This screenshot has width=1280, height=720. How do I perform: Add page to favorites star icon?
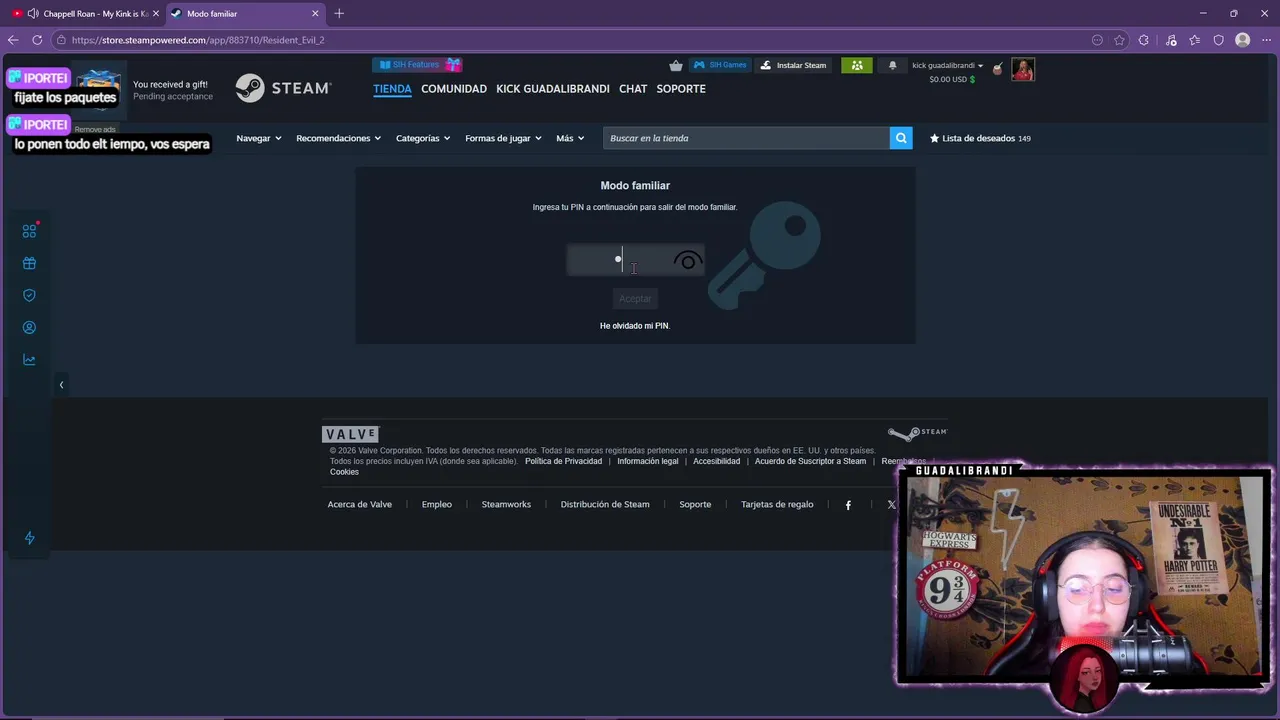pyautogui.click(x=1119, y=40)
